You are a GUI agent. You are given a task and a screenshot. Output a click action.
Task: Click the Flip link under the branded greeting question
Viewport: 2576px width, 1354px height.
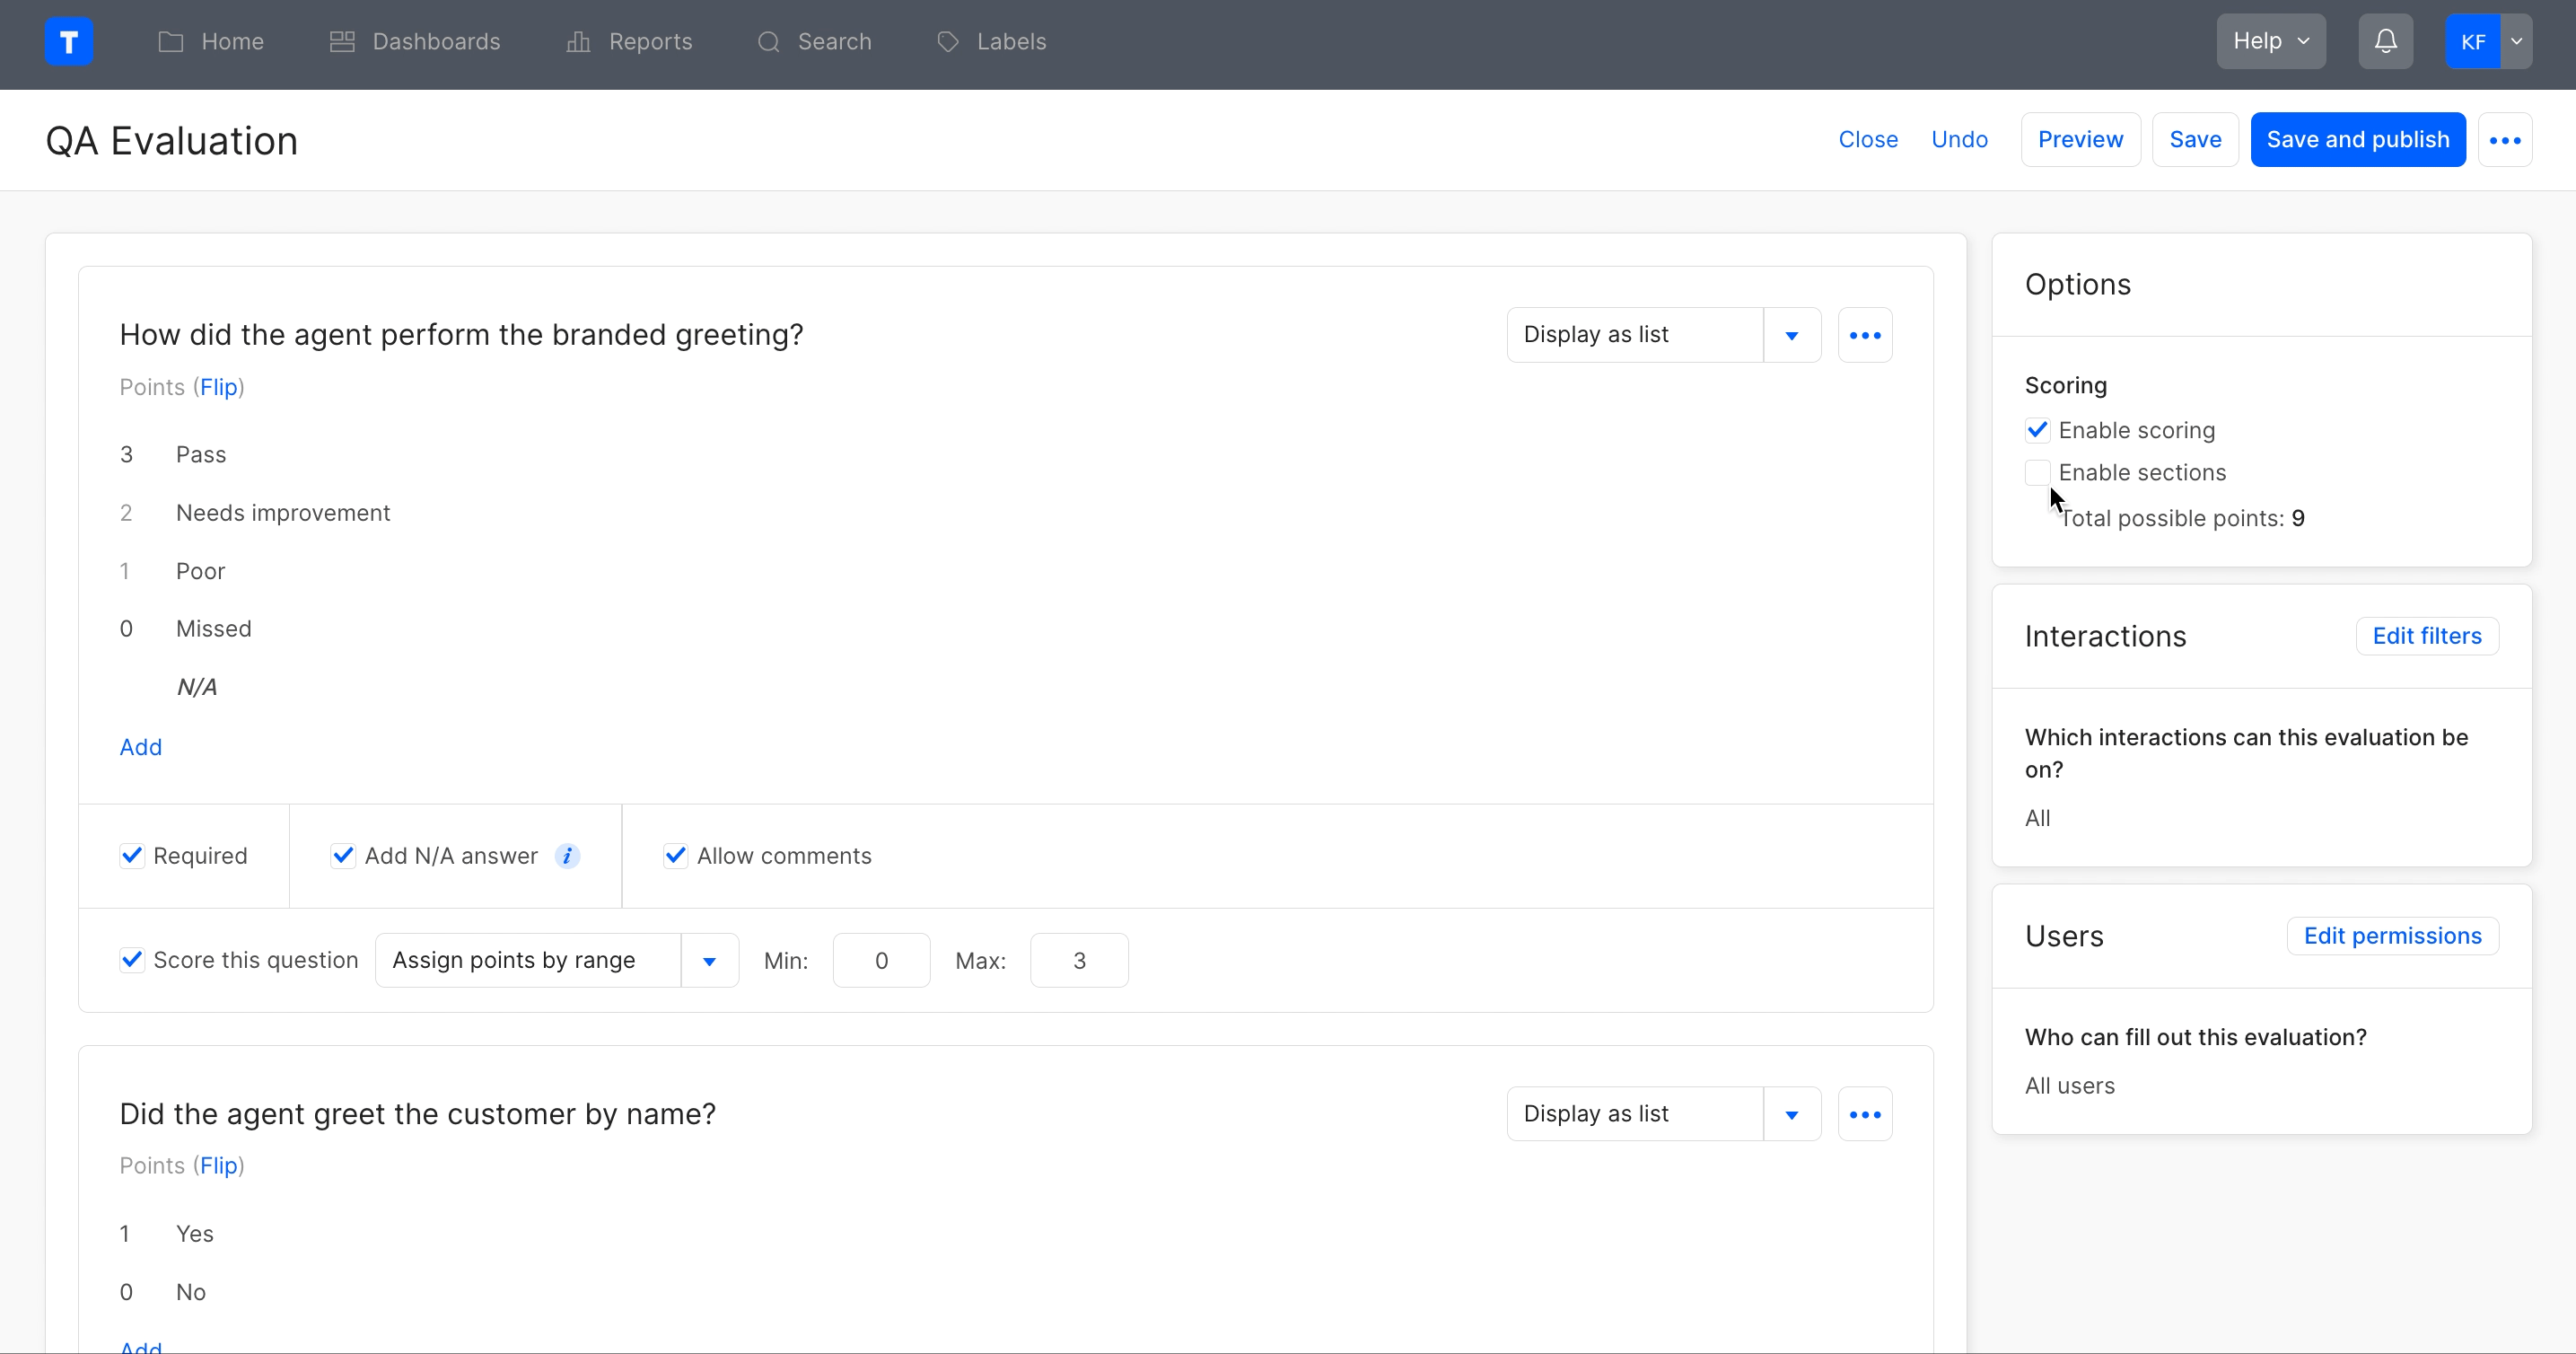pos(218,387)
